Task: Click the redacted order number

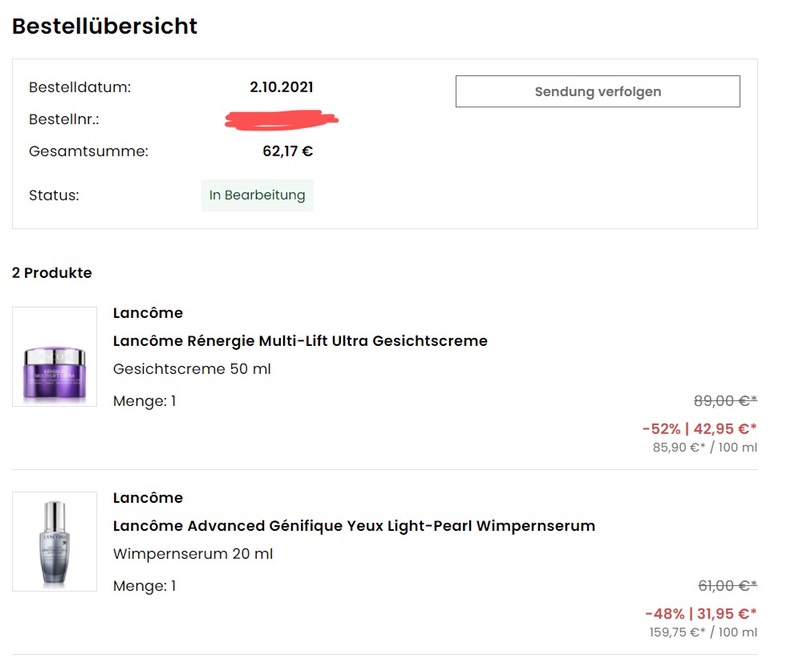Action: [282, 120]
